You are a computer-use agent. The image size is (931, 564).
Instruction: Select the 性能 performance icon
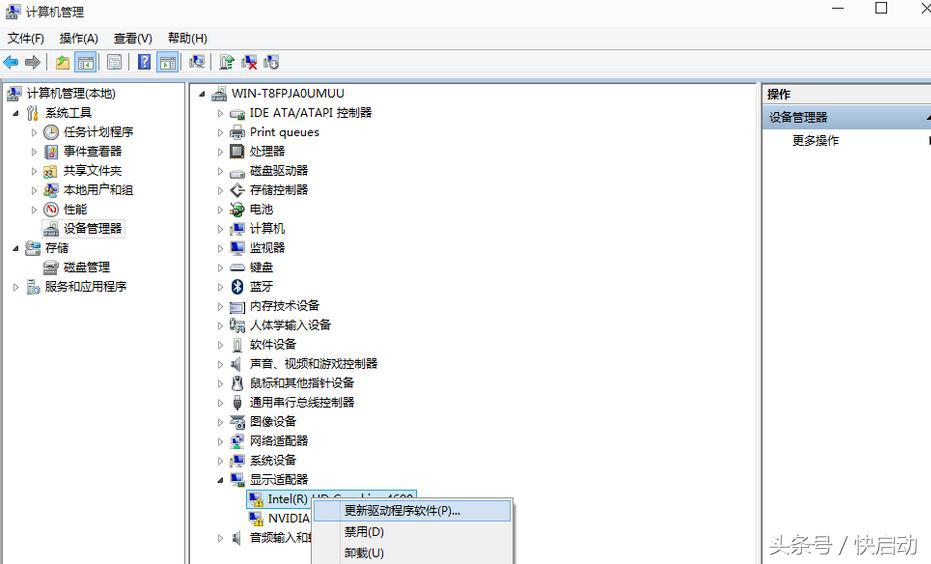click(51, 209)
